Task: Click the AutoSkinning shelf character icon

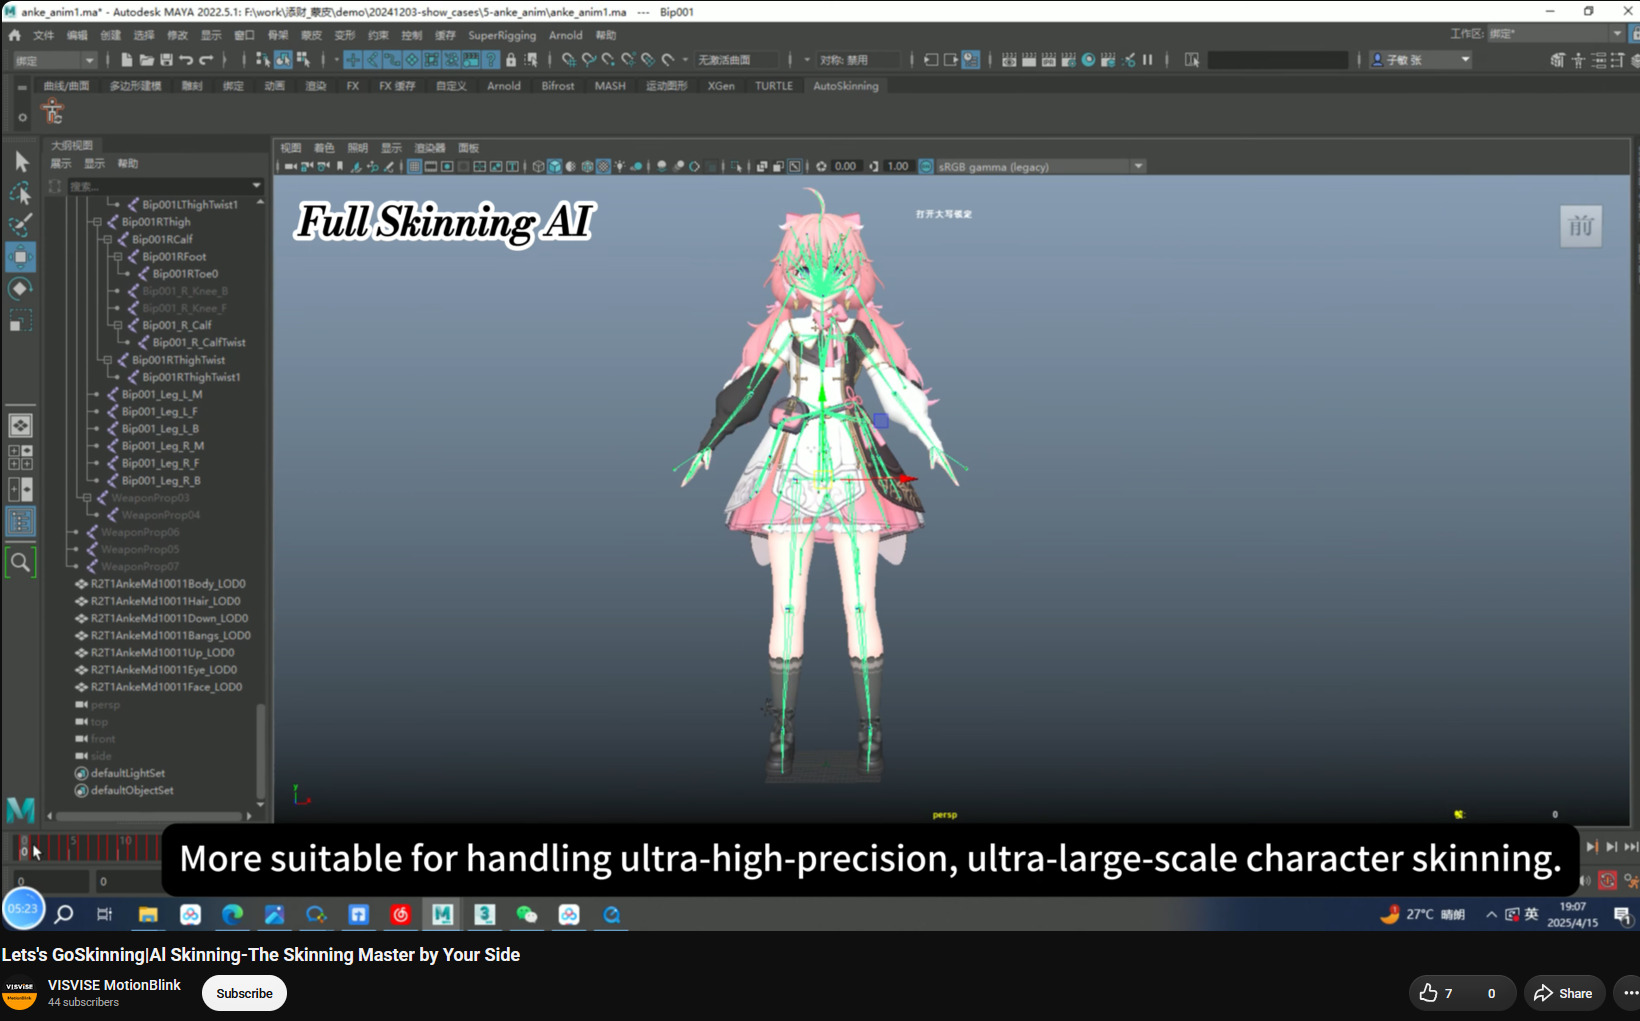Action: tap(53, 112)
